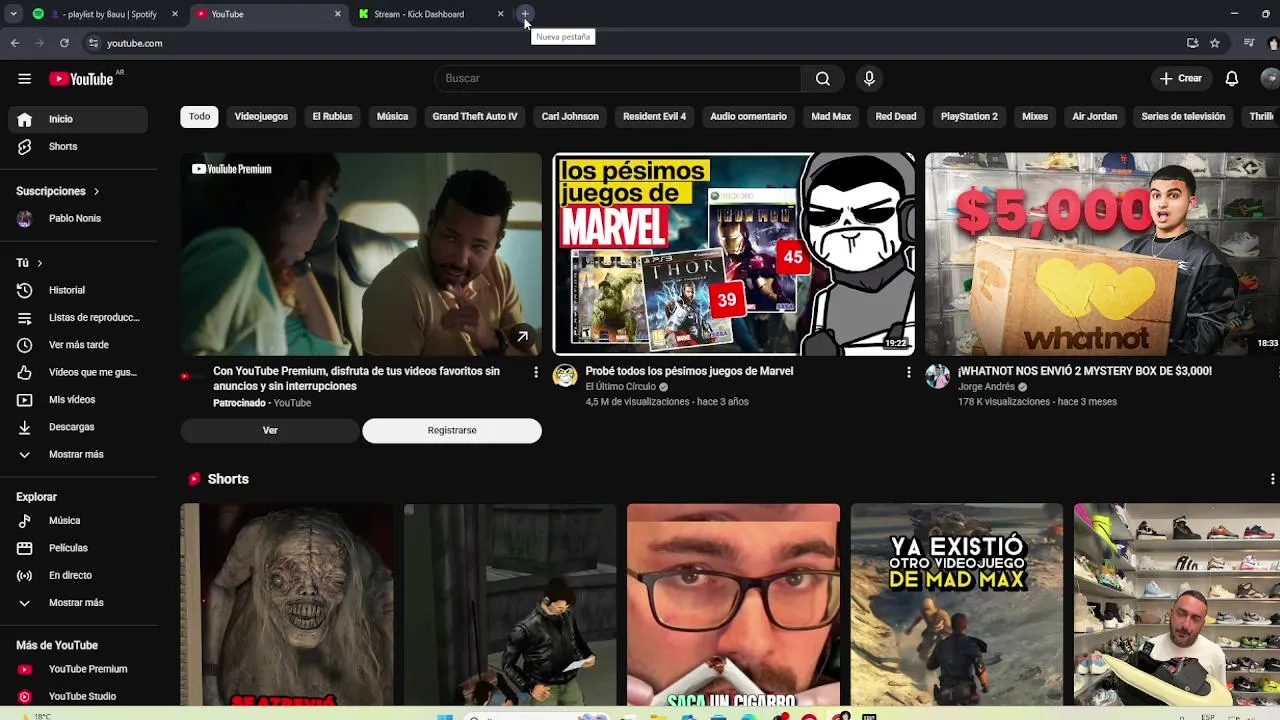This screenshot has height=720, width=1280.
Task: Open Historial in the sidebar
Action: click(78, 290)
